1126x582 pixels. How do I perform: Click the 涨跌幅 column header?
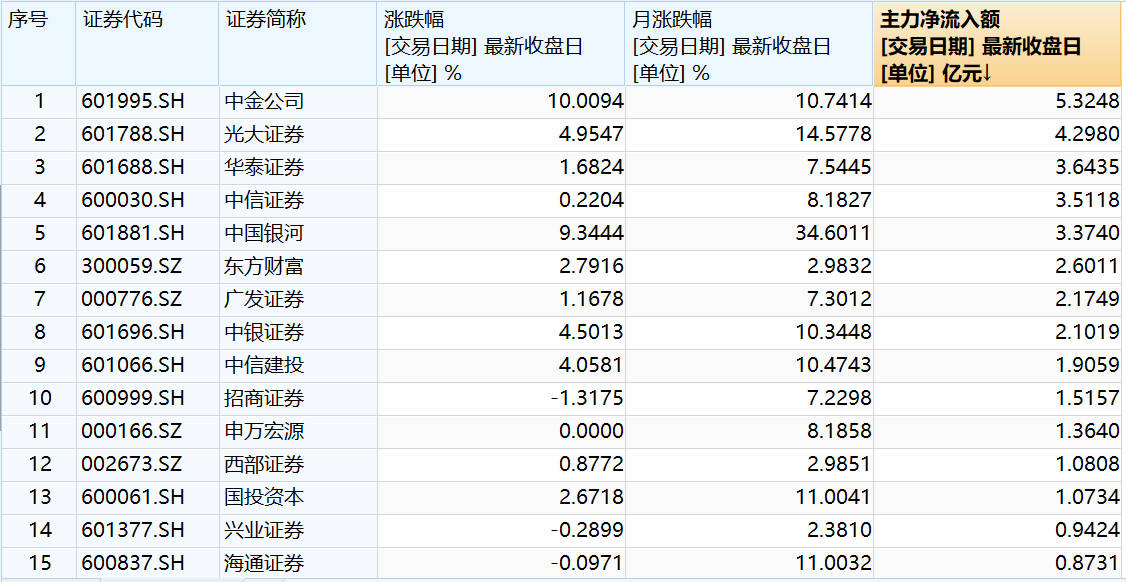coord(501,45)
